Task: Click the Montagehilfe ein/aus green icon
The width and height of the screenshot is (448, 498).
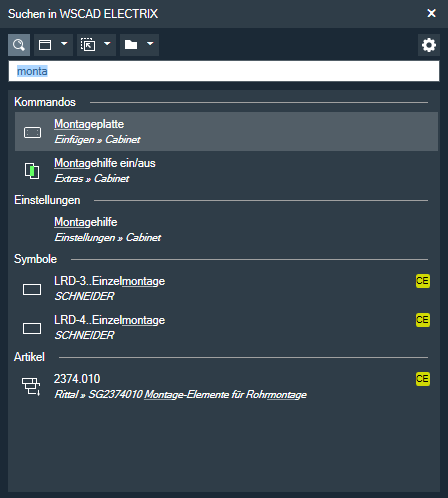Action: coord(32,171)
